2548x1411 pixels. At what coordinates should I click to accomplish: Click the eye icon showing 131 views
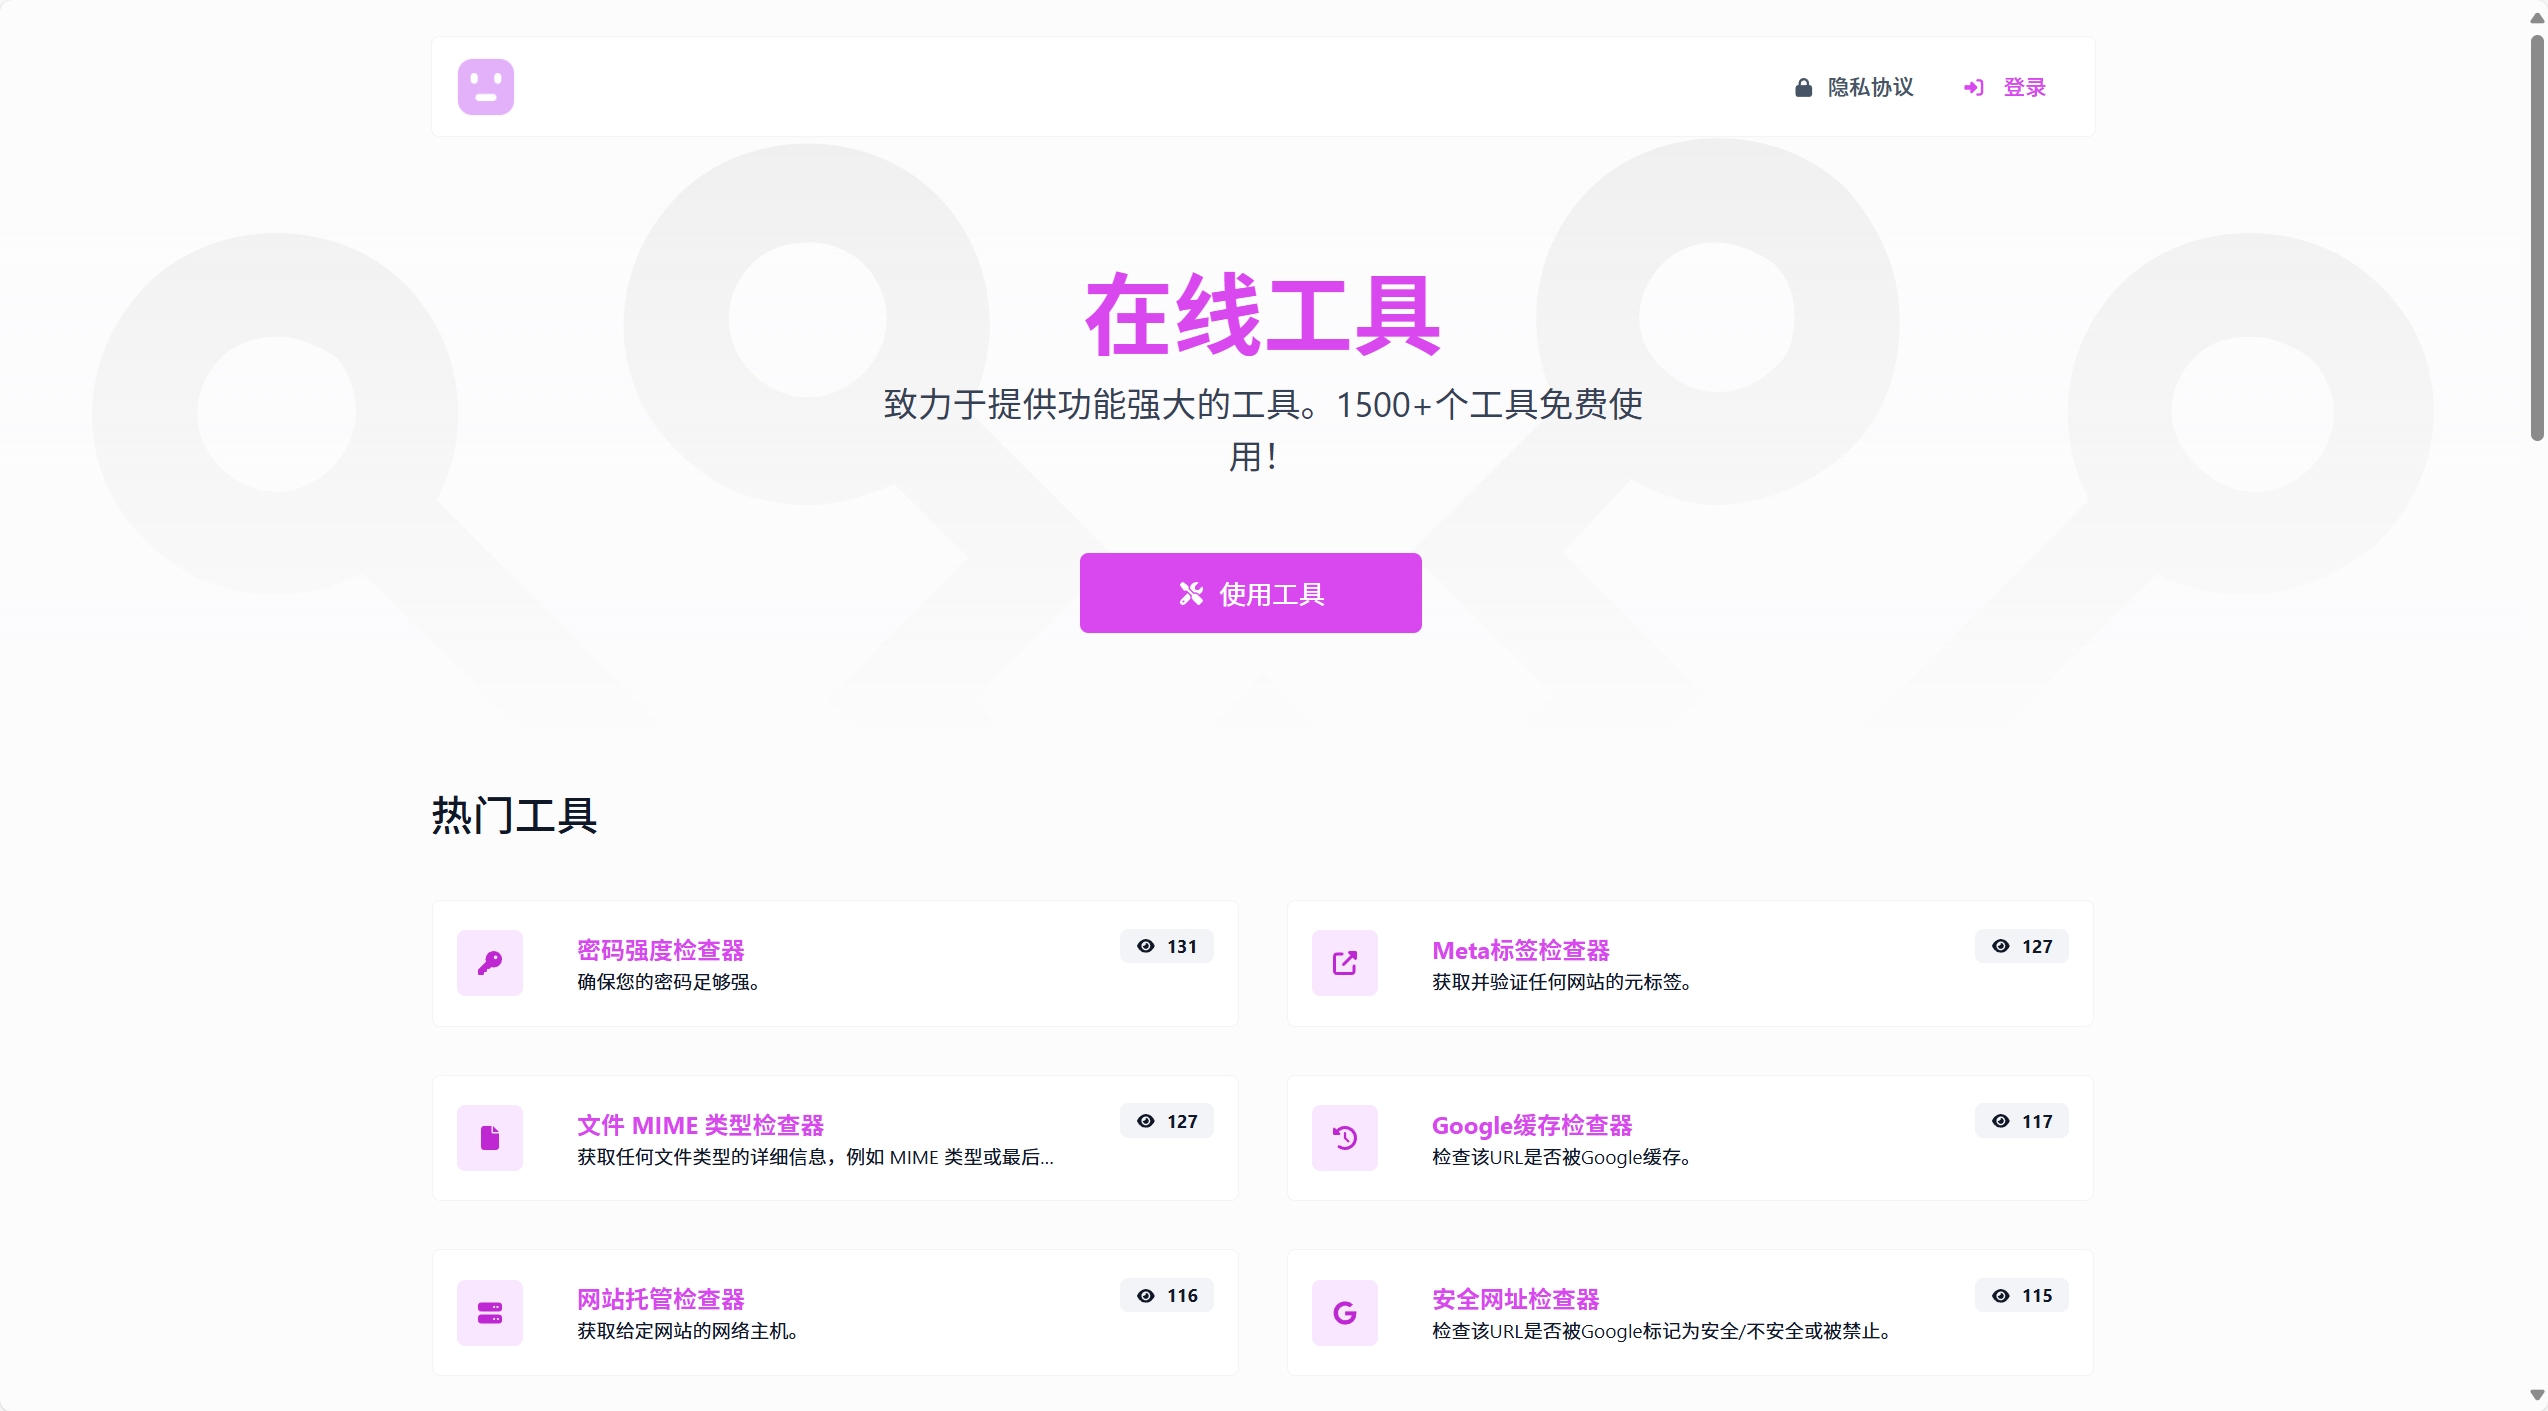click(x=1146, y=946)
